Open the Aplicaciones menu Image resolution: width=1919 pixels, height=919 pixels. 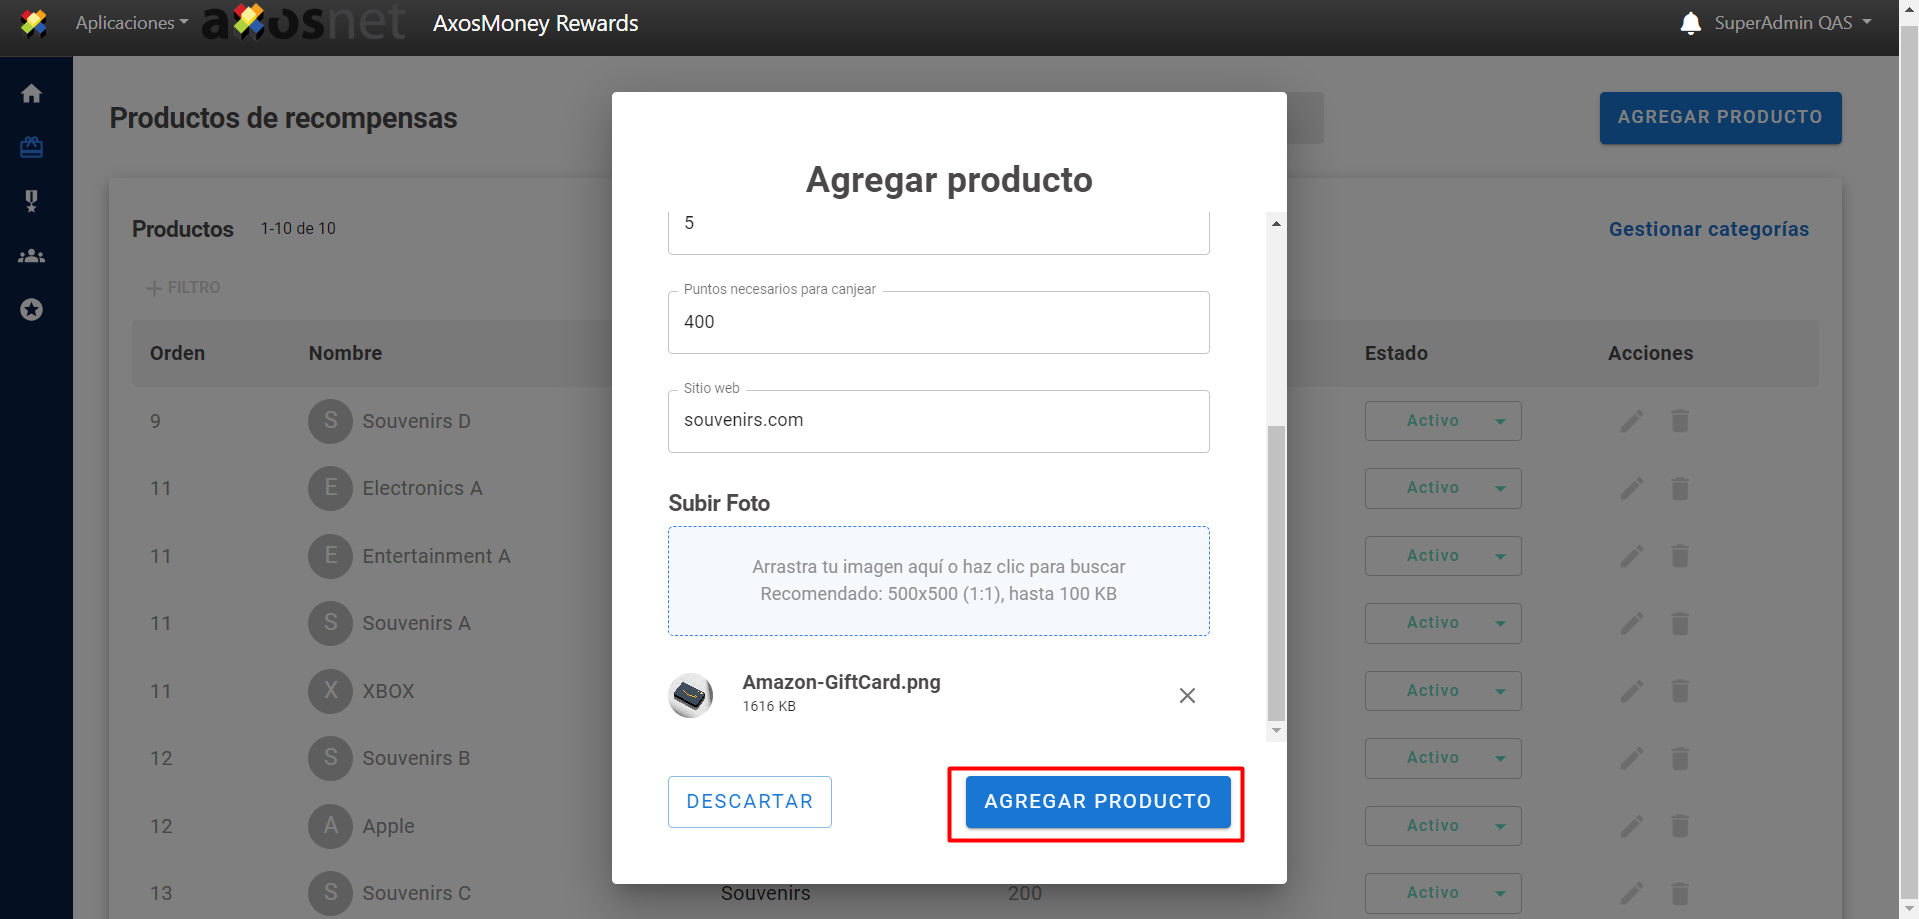(x=131, y=23)
